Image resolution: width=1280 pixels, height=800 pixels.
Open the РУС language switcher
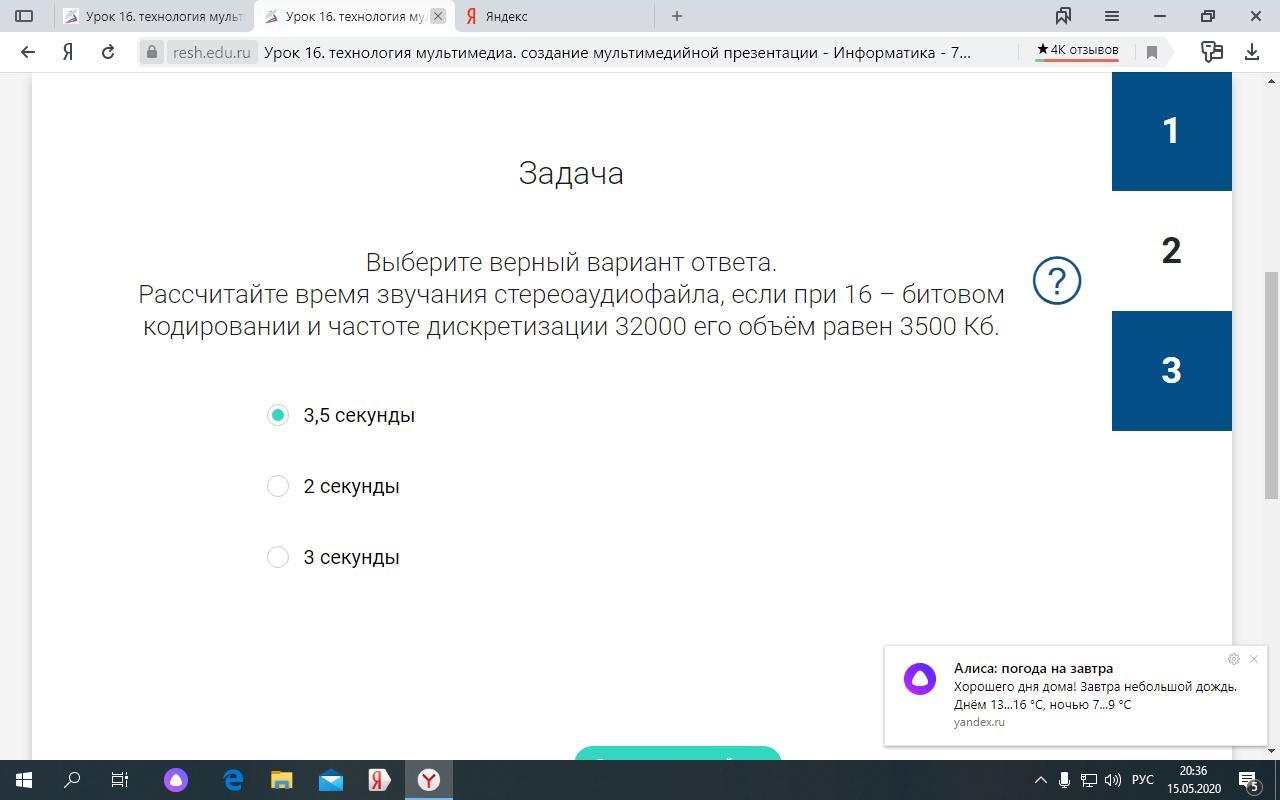(x=1142, y=780)
